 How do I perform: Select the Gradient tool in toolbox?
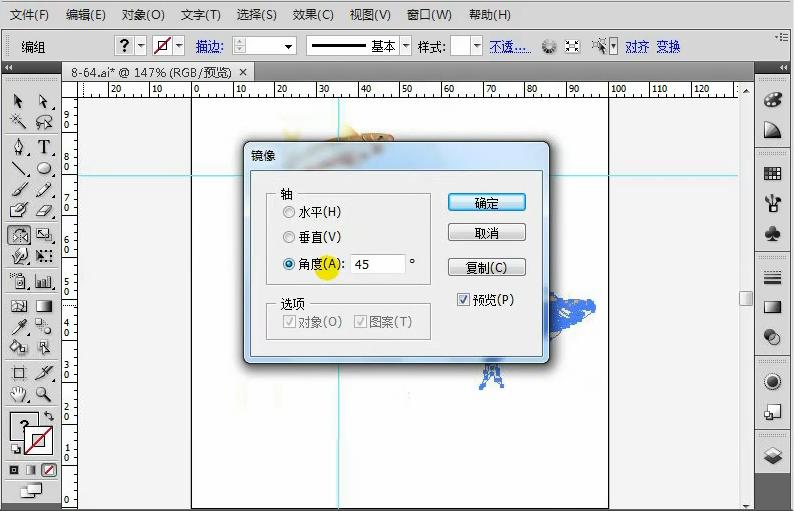44,306
